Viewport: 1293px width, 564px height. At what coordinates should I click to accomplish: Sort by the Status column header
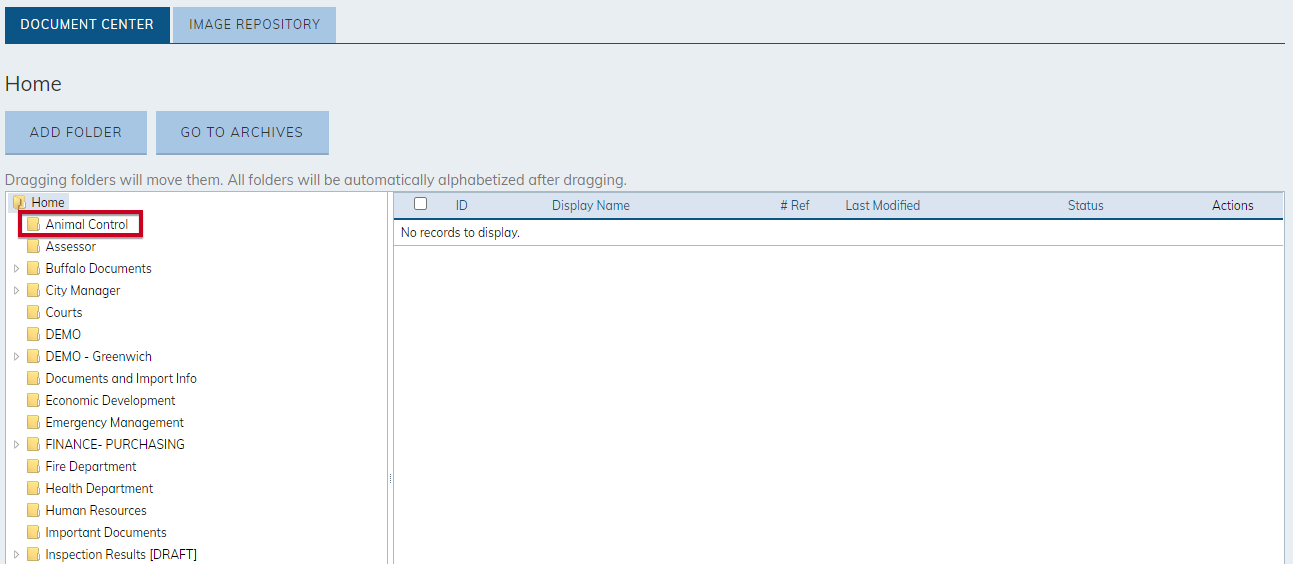(1085, 206)
